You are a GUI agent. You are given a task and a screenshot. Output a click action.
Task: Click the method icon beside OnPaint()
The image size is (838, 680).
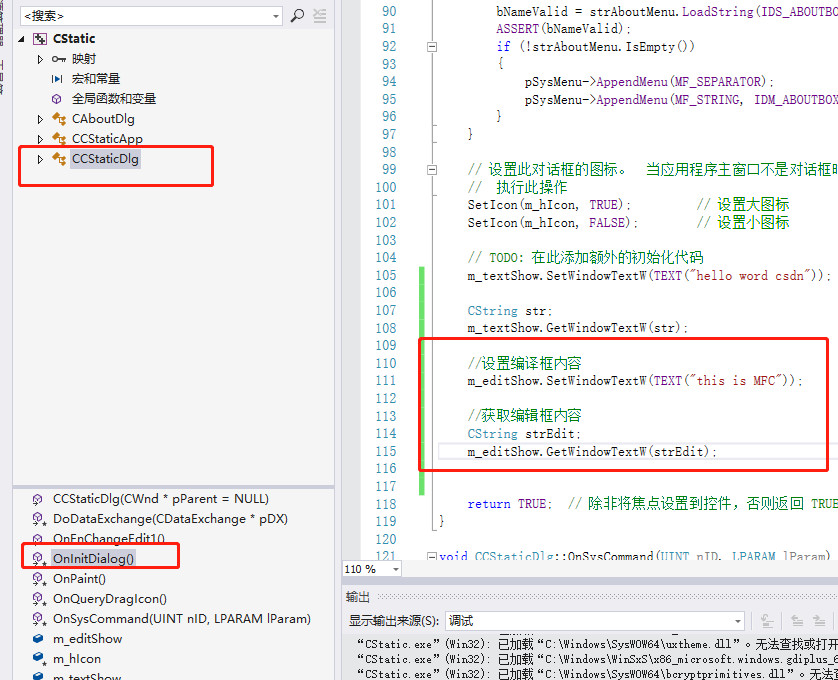39,579
